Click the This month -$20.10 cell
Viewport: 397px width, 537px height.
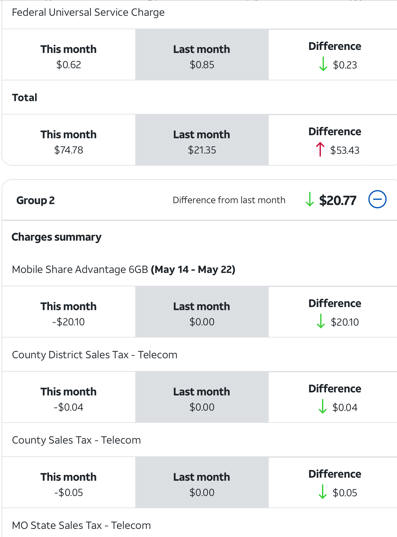[69, 312]
